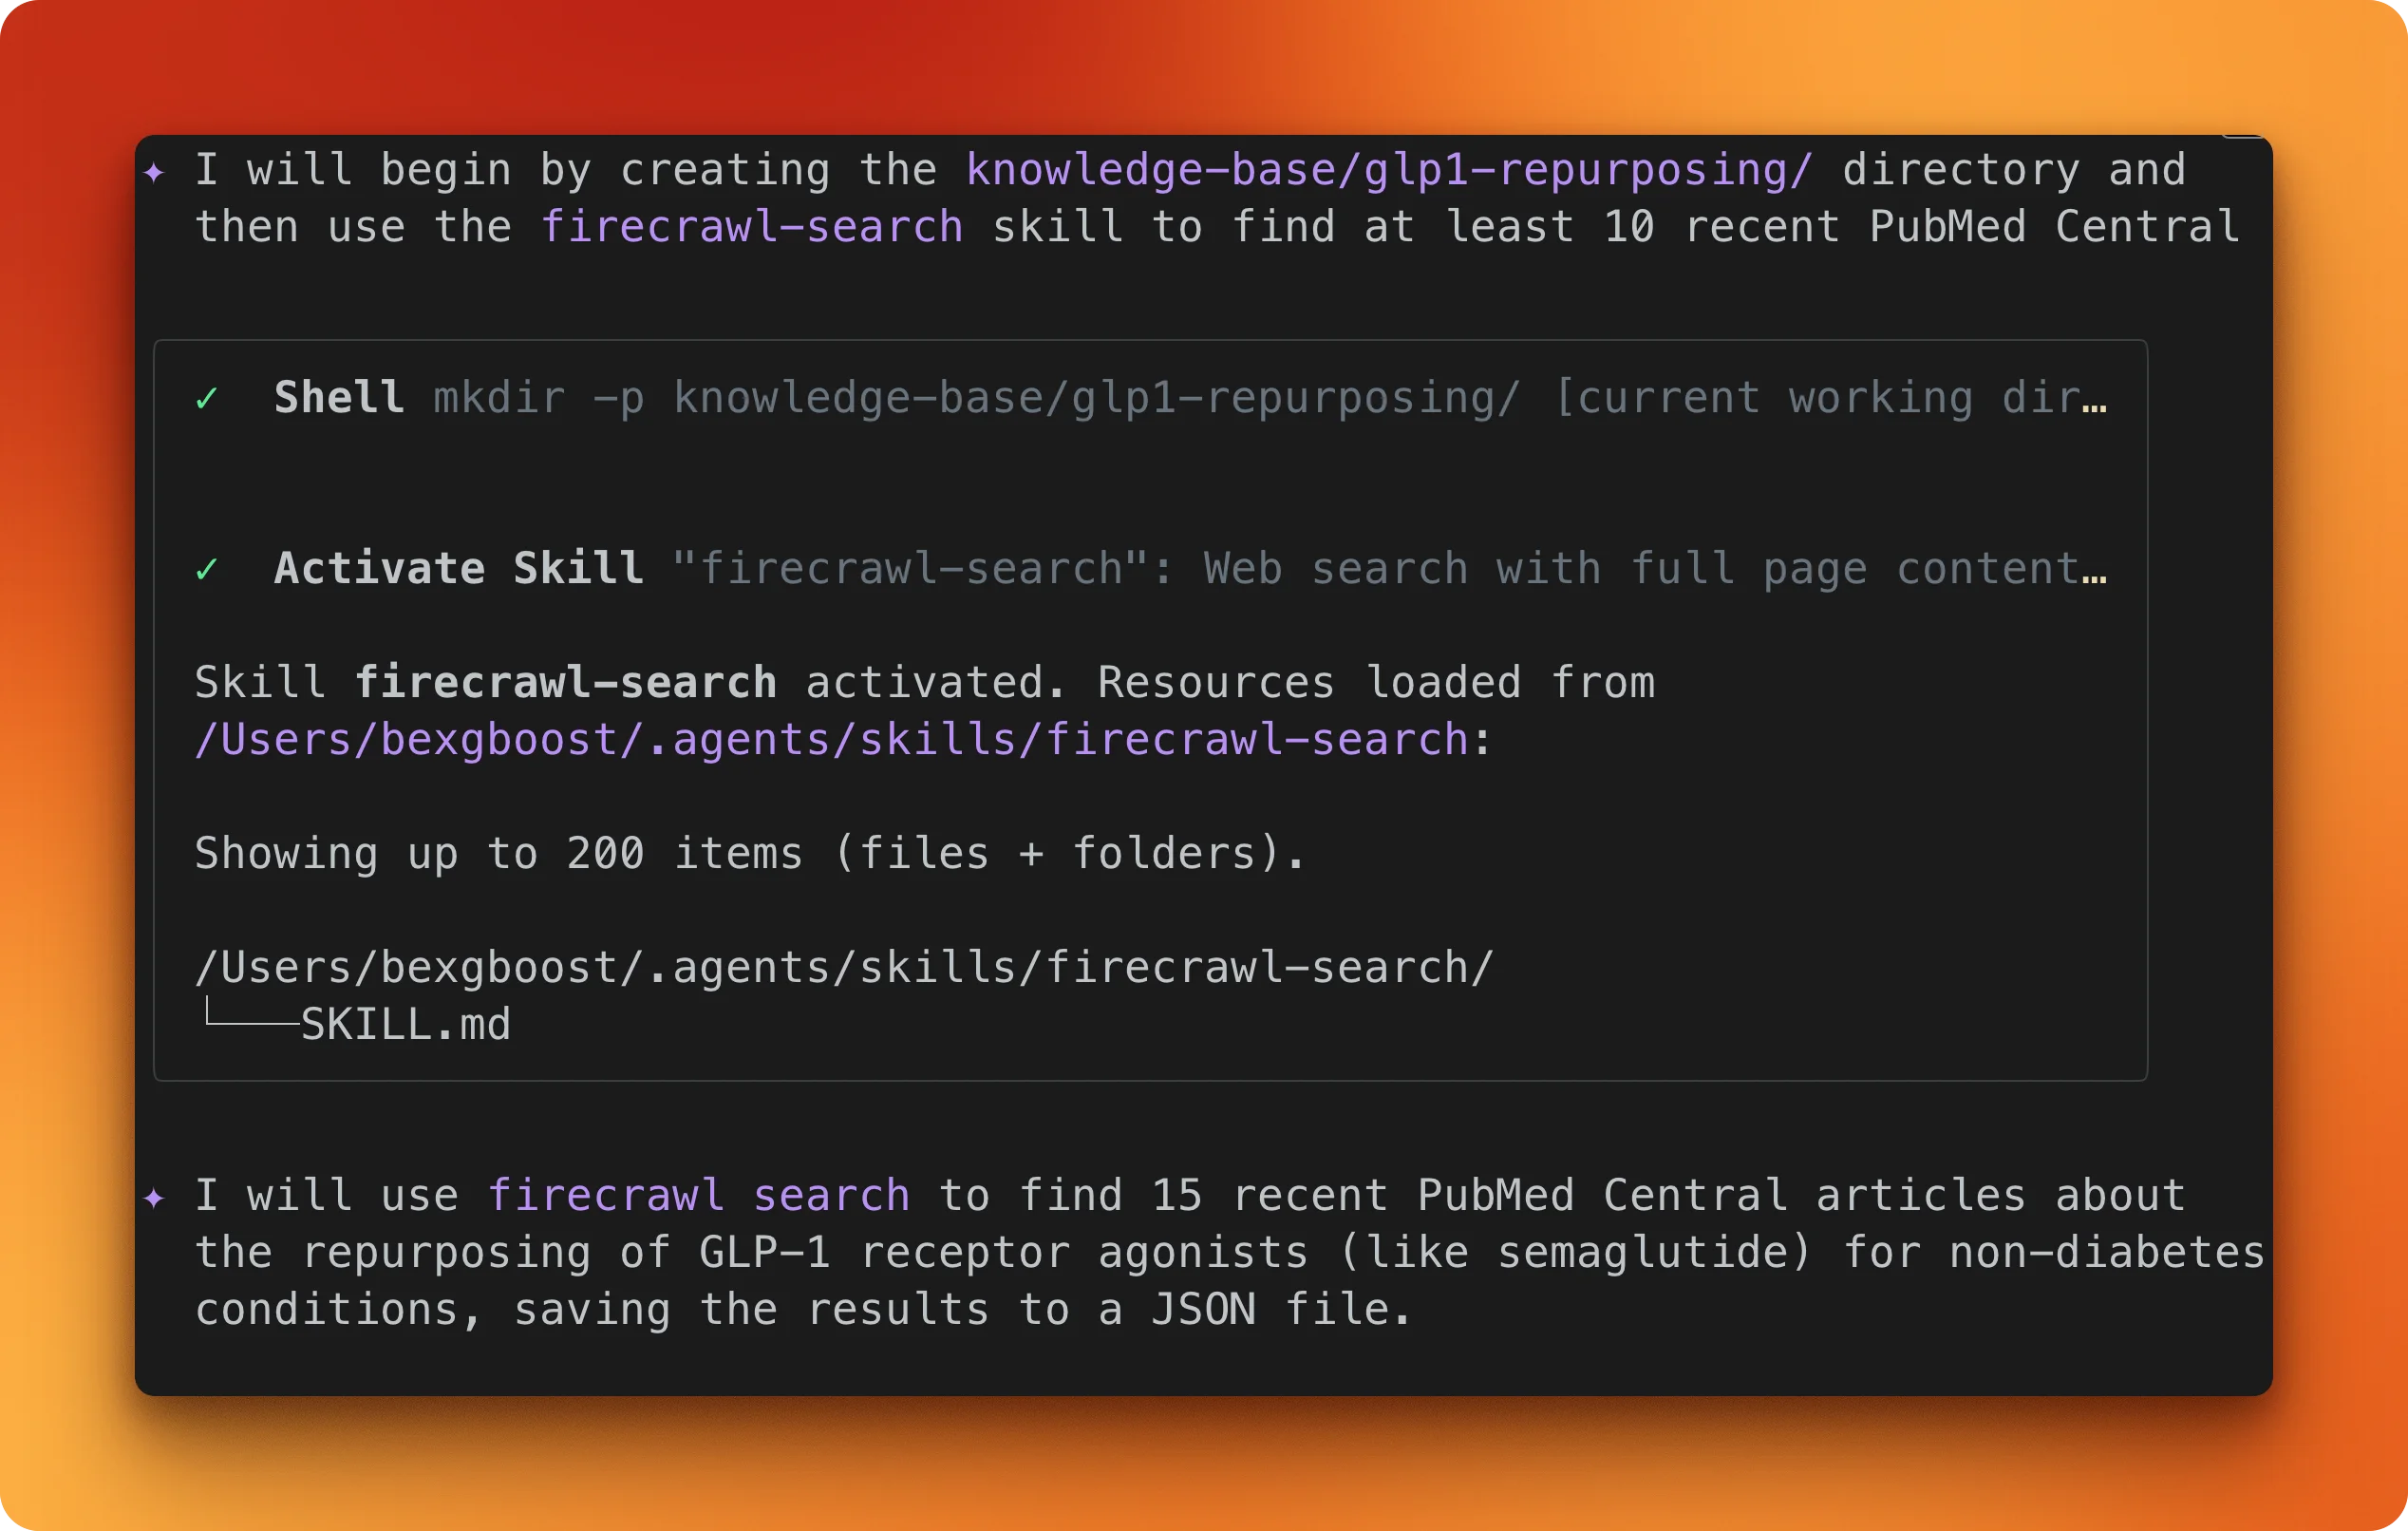Select the Shell command step
Viewport: 2408px width, 1531px height.
coord(338,397)
